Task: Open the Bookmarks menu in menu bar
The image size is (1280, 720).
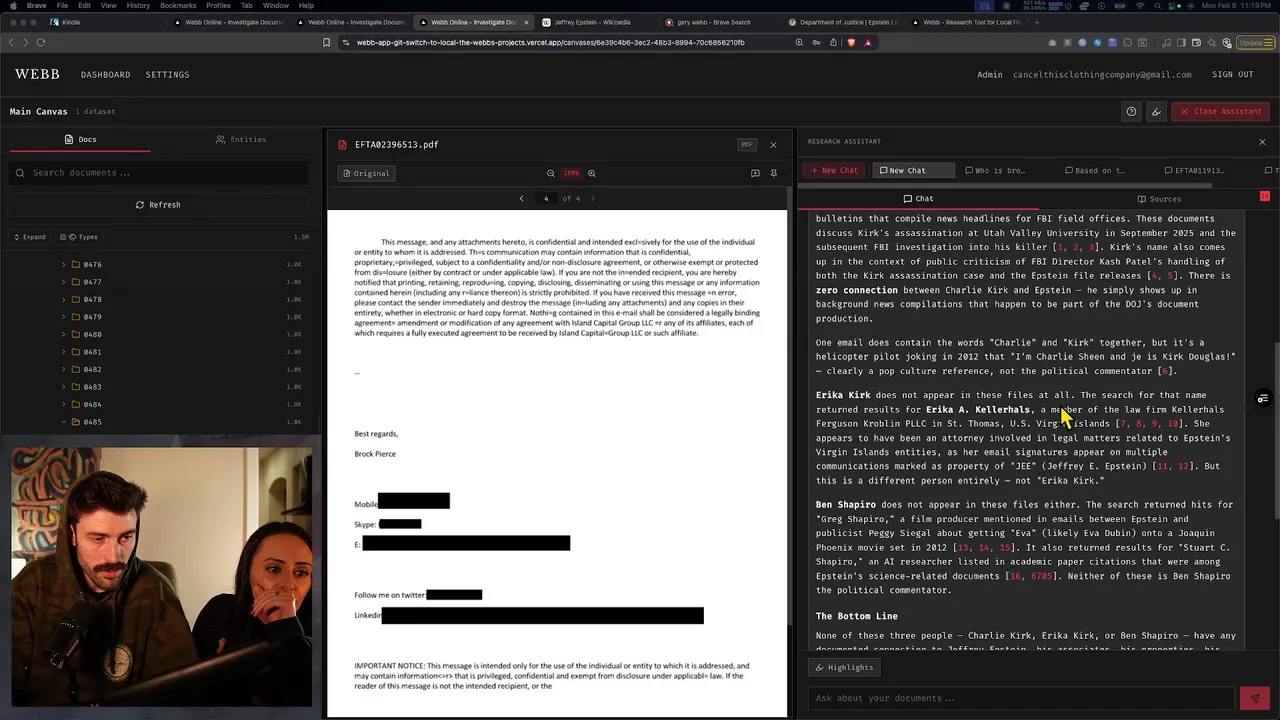Action: 178,5
